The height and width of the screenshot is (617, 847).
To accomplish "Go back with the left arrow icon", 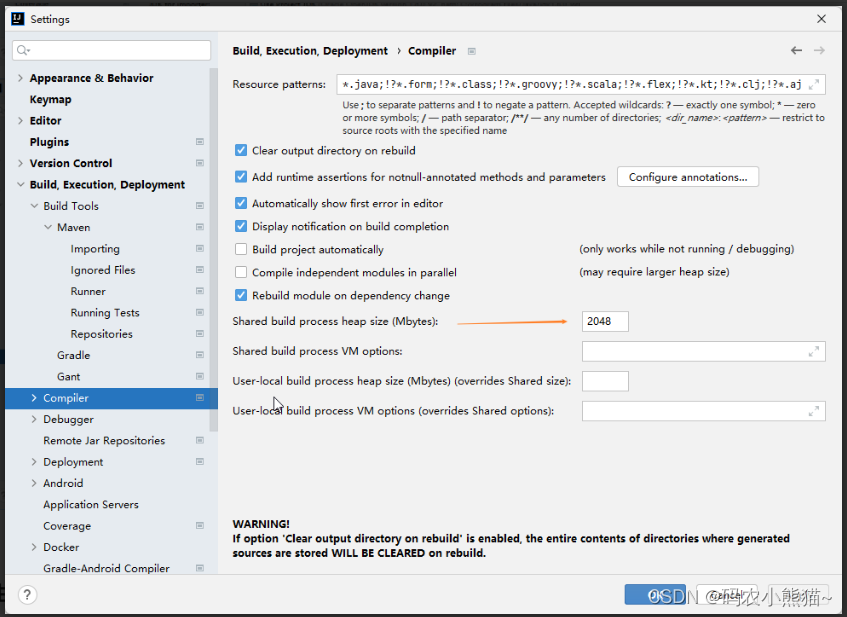I will (796, 50).
